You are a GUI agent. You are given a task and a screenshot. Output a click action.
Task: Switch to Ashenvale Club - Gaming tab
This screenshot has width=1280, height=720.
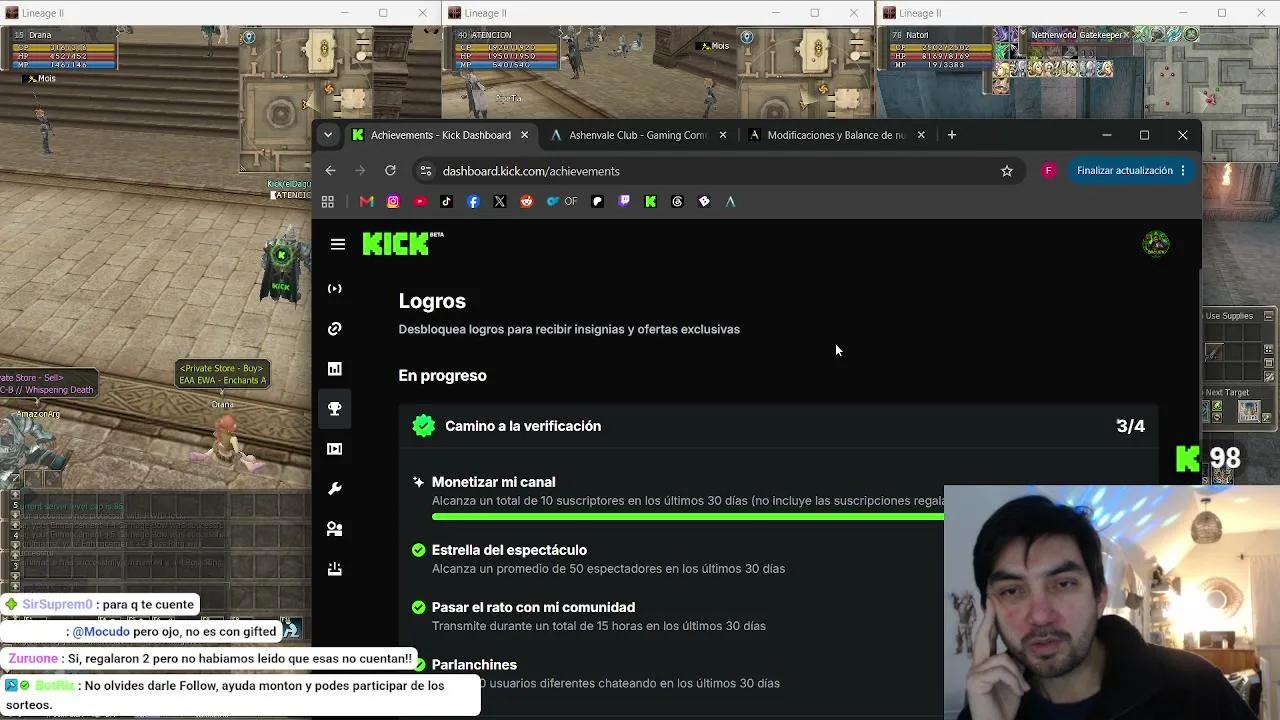[x=637, y=135]
